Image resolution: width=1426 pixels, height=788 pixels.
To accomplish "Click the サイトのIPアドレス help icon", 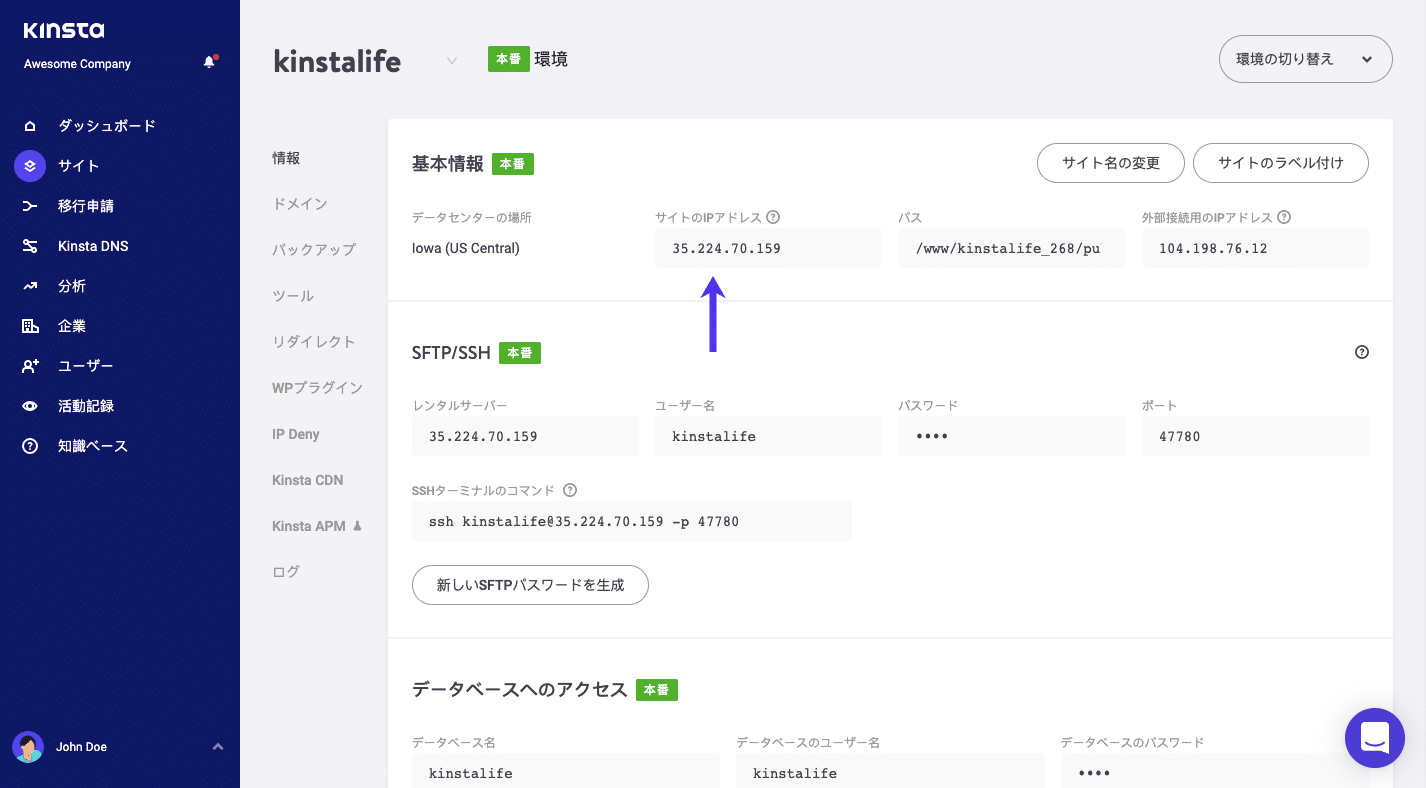I will [774, 216].
